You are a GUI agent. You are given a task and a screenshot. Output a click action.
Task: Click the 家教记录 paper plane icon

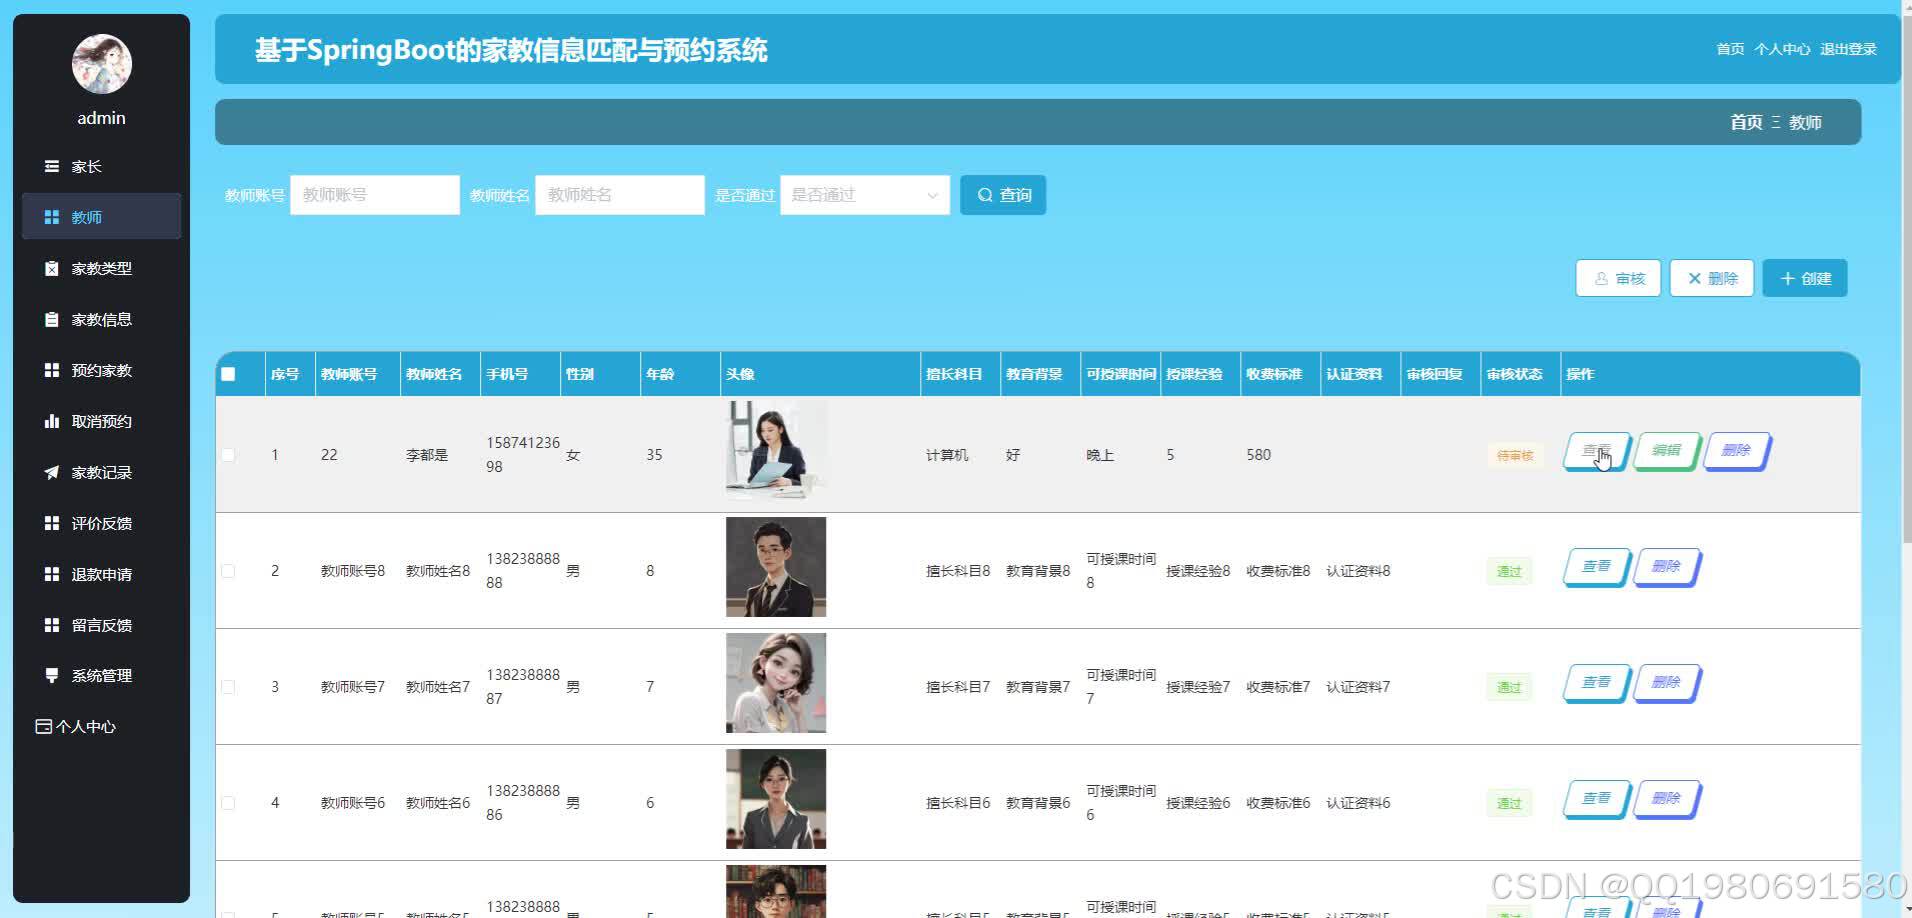[52, 472]
